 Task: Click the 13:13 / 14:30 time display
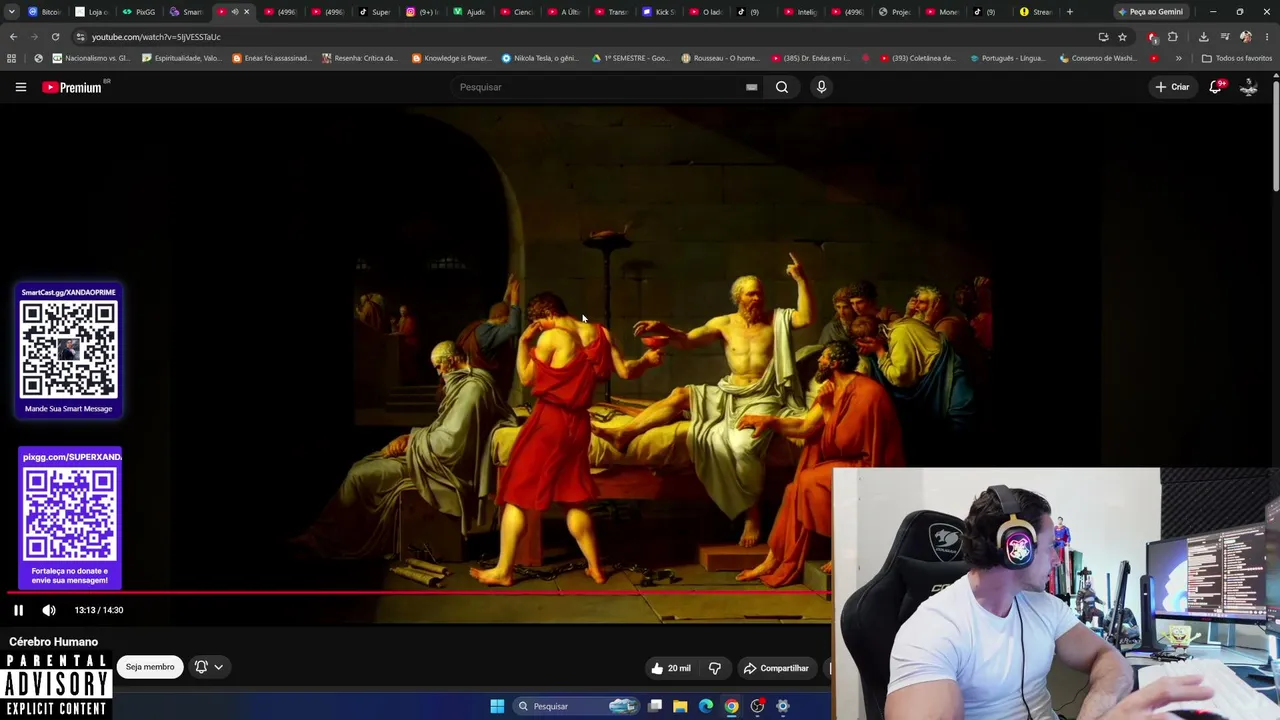(99, 610)
